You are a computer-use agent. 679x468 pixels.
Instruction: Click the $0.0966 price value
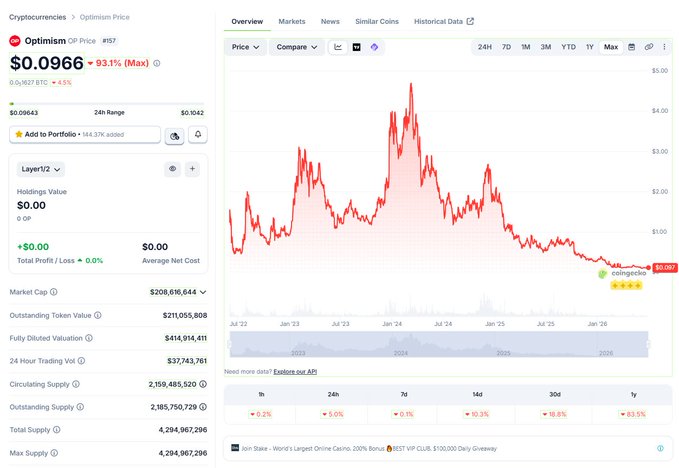point(47,63)
